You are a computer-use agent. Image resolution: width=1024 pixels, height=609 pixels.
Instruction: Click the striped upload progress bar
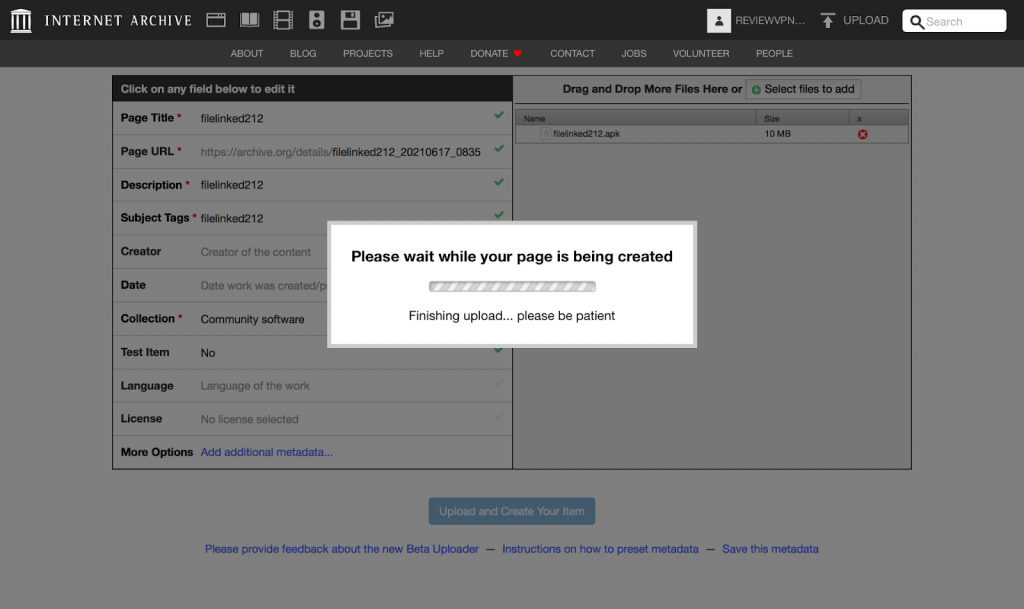point(512,286)
